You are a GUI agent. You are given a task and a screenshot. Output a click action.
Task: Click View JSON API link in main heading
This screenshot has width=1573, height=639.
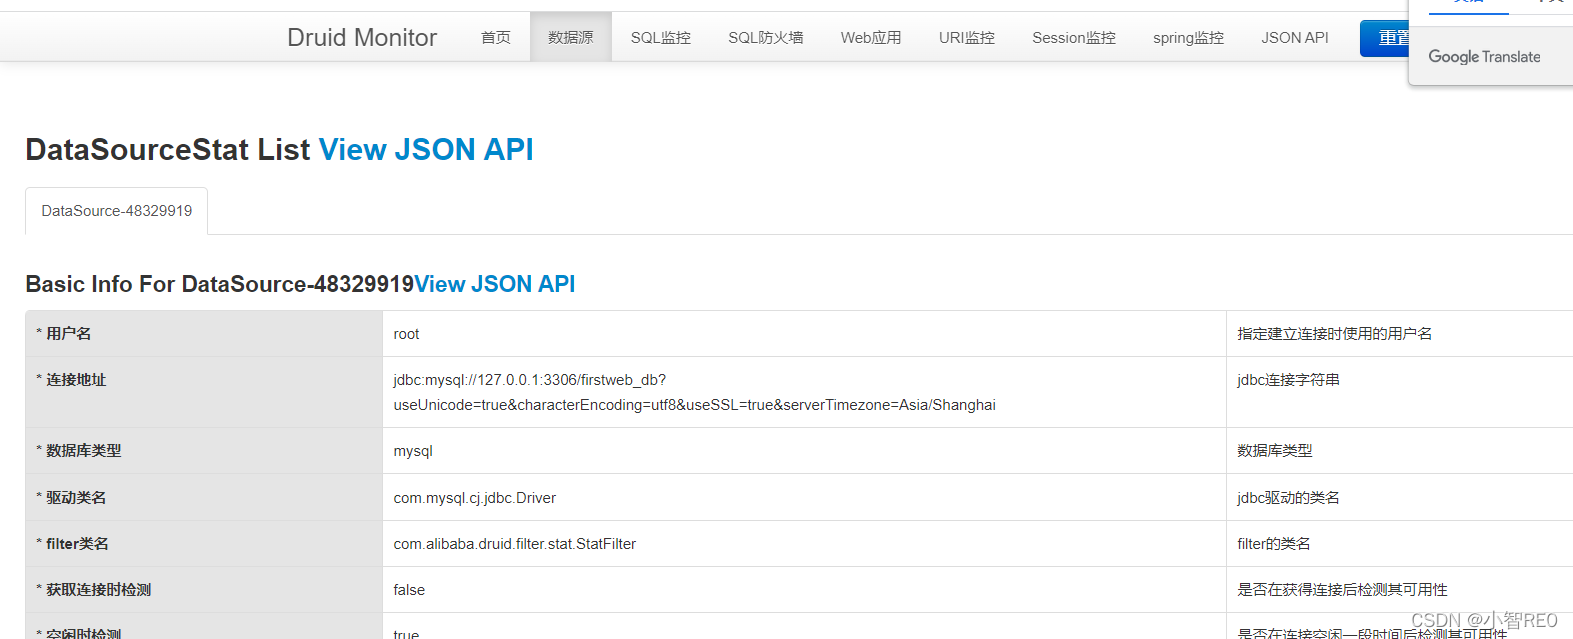coord(426,149)
